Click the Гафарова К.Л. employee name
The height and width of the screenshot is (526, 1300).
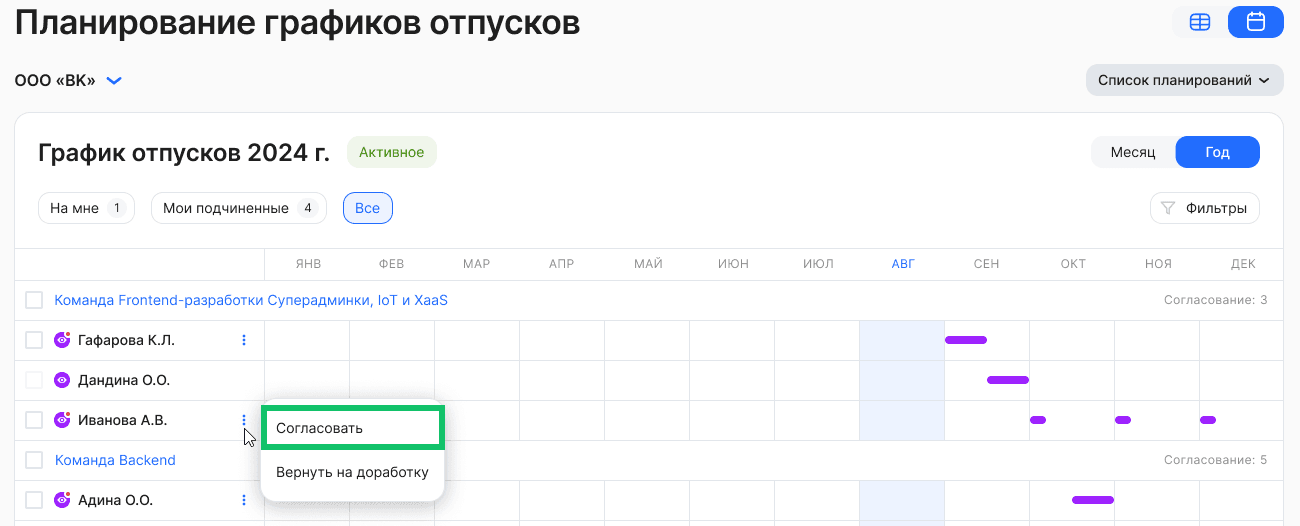click(x=126, y=340)
